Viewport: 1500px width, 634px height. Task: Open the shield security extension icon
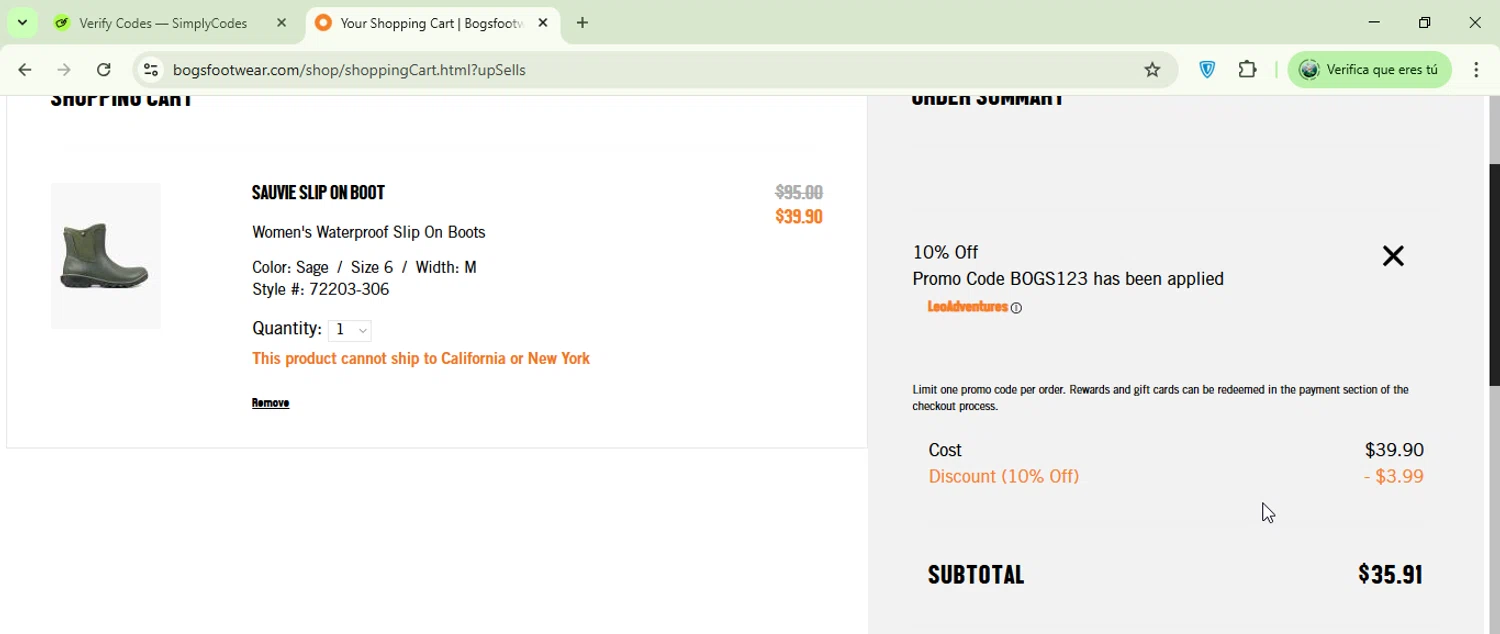click(x=1207, y=70)
